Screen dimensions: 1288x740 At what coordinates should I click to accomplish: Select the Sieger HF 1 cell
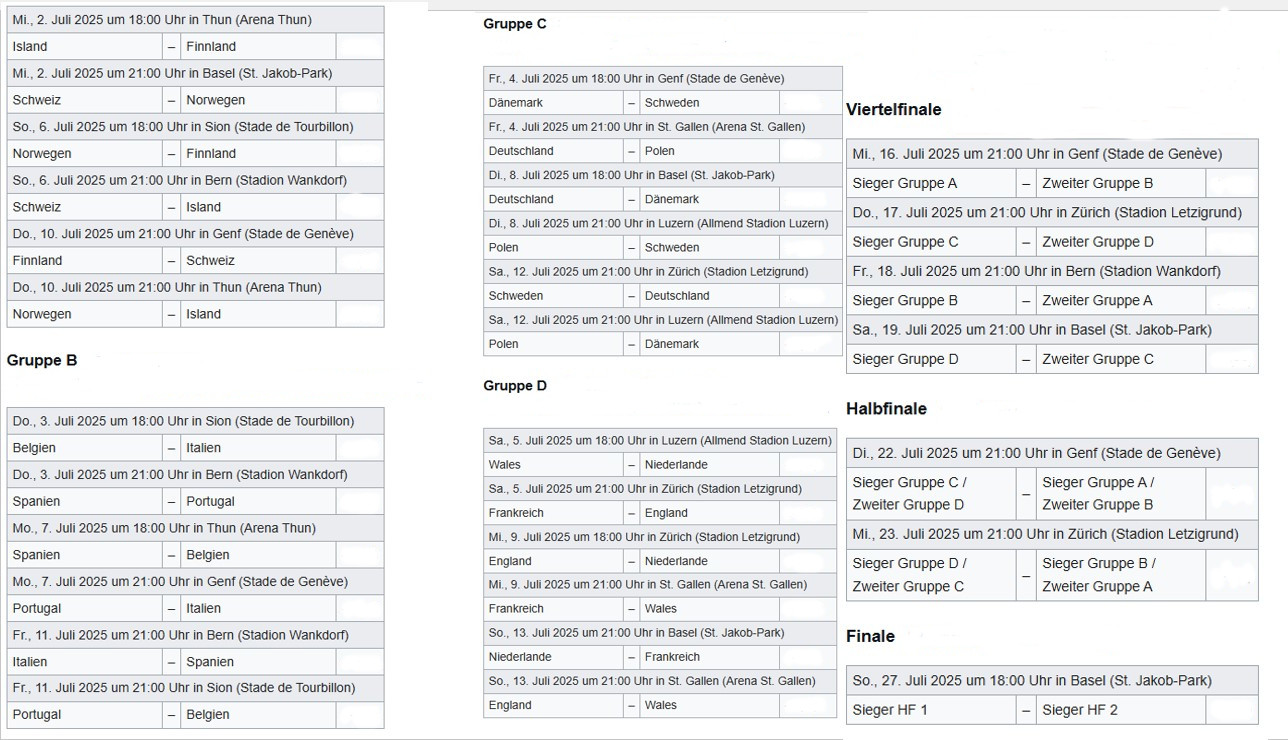tap(890, 710)
